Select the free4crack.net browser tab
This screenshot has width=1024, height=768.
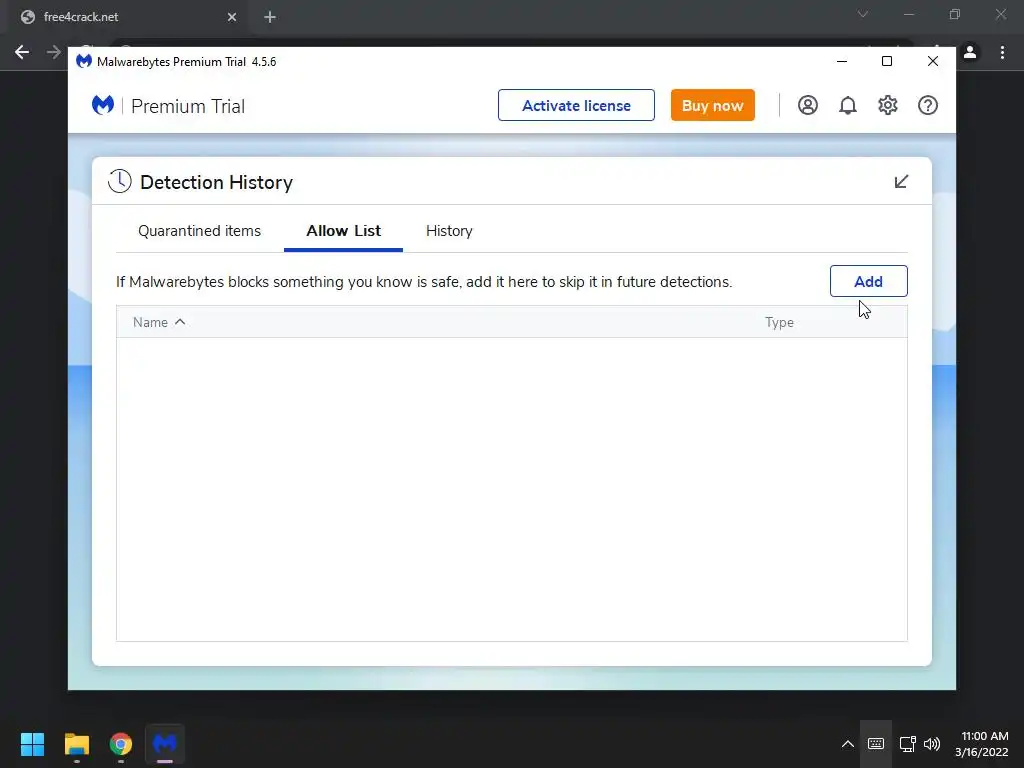click(x=129, y=17)
